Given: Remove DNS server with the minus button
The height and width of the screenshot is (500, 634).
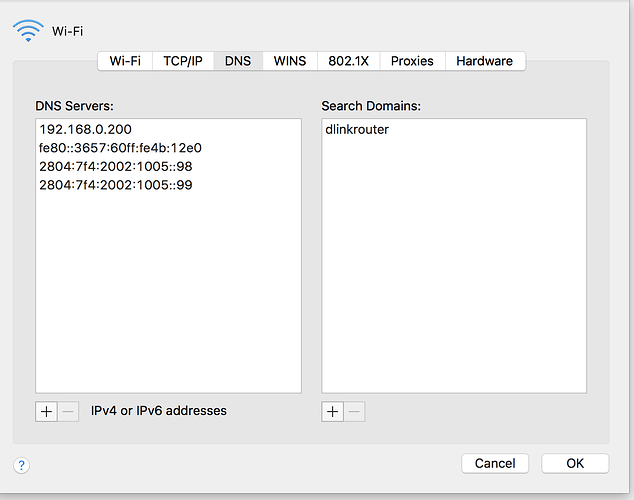Looking at the screenshot, I should click(68, 411).
